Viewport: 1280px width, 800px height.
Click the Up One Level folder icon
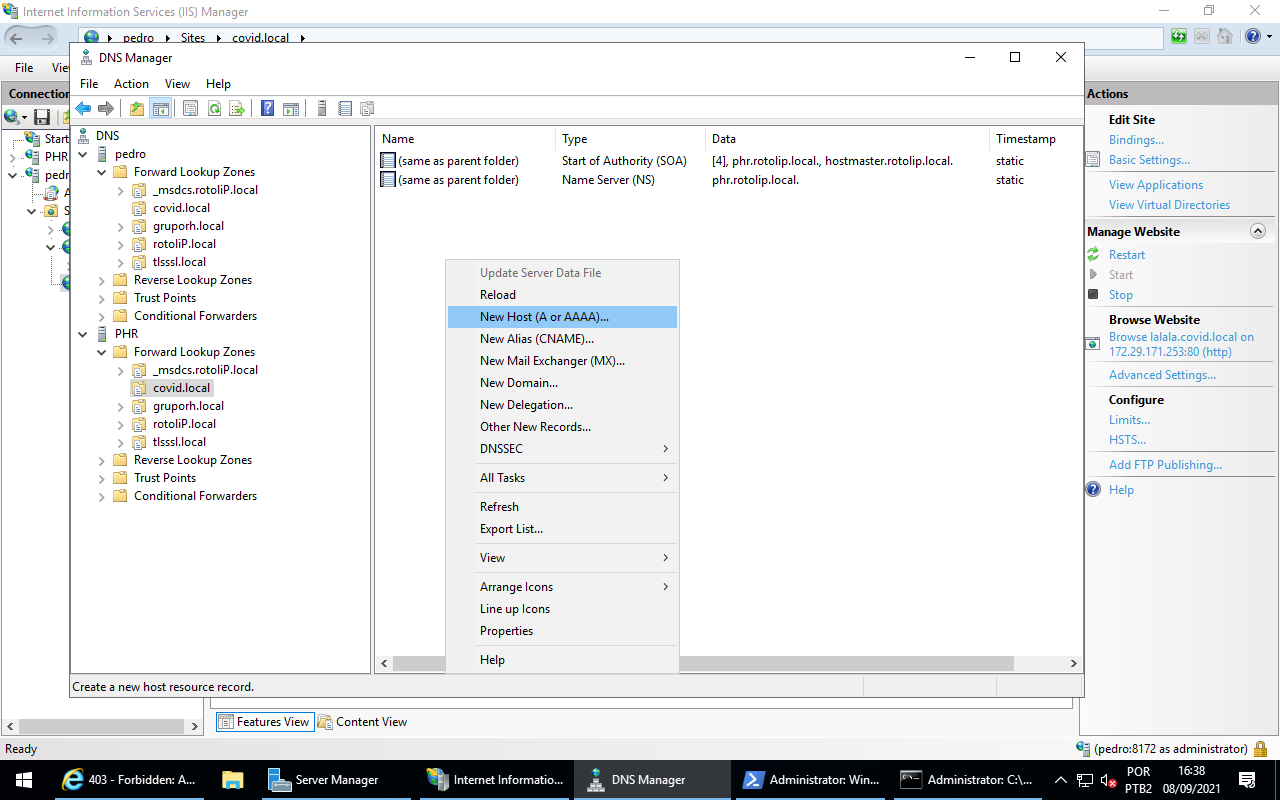pyautogui.click(x=137, y=108)
